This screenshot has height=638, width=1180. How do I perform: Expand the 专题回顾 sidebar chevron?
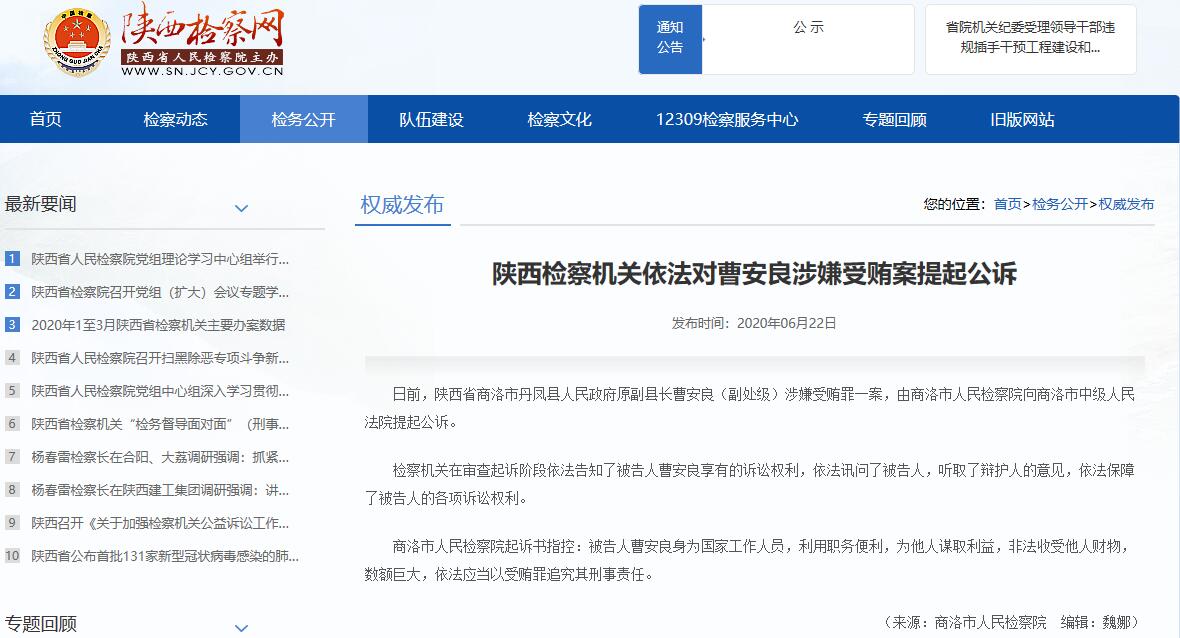click(x=241, y=627)
